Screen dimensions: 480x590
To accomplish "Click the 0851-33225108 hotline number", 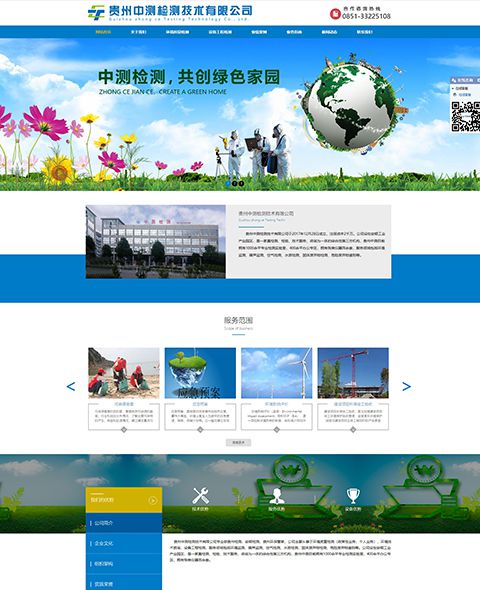I will 366,16.
